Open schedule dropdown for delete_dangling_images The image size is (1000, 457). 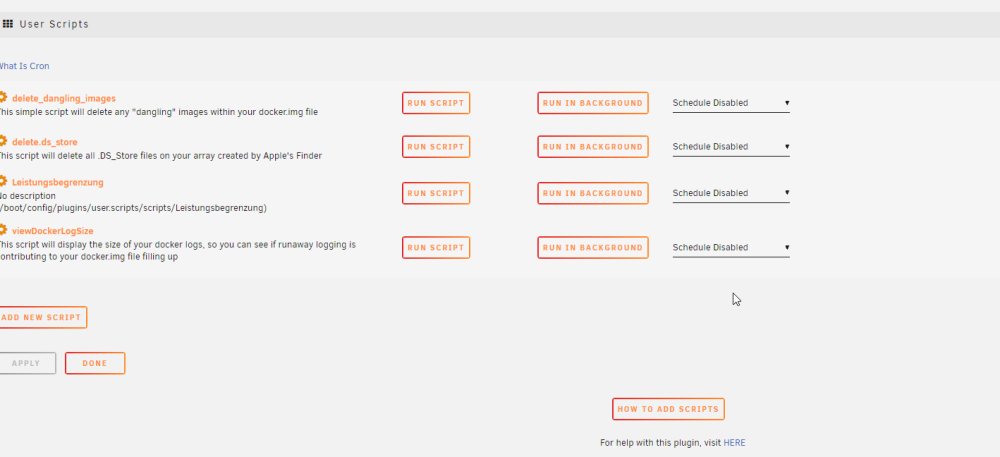(731, 103)
